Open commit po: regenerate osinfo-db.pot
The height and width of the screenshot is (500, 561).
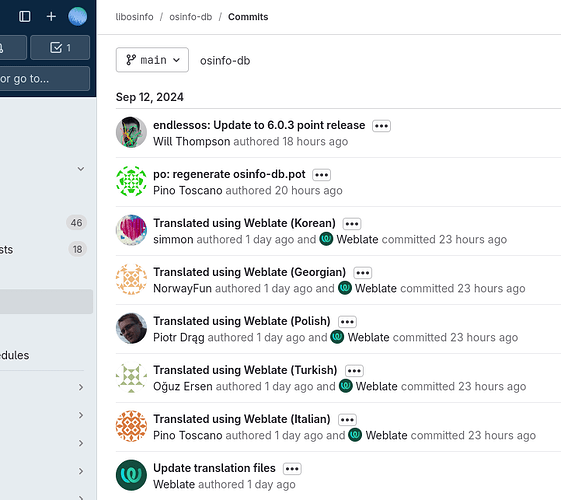229,174
